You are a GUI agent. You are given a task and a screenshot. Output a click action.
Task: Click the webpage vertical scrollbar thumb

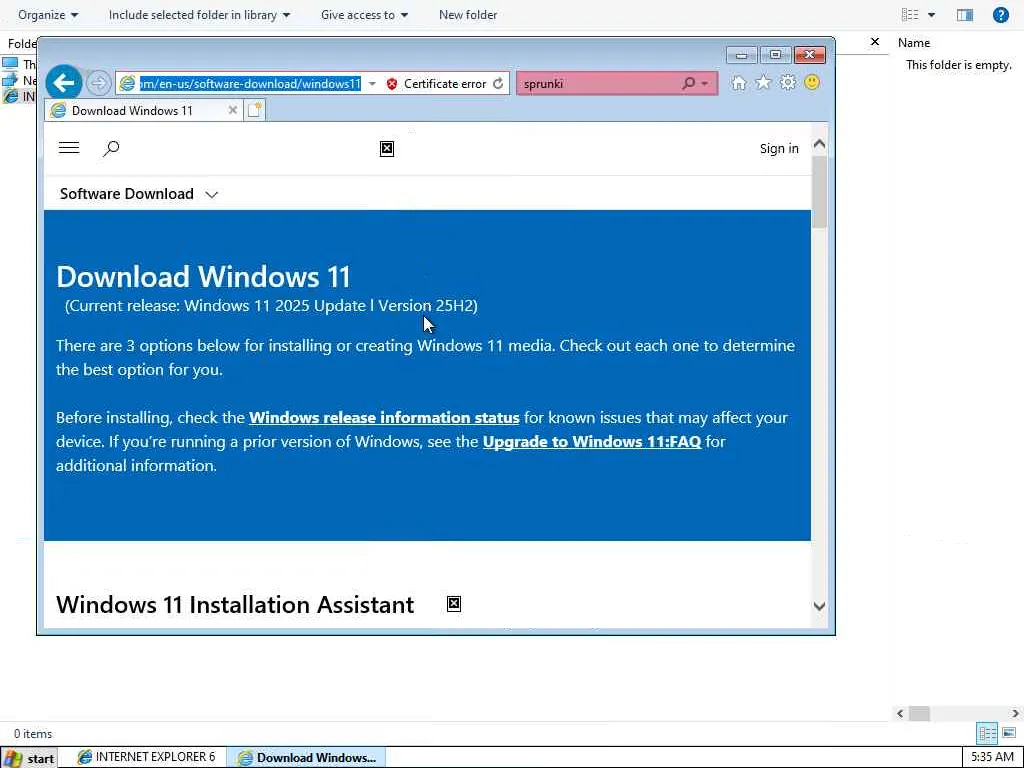pyautogui.click(x=819, y=191)
